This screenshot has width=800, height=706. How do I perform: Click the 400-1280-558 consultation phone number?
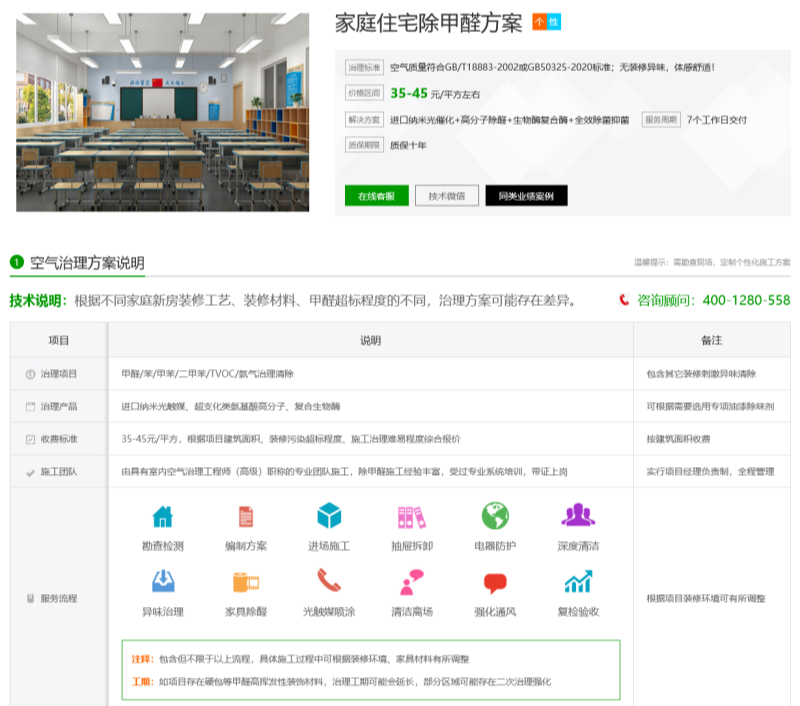point(746,300)
